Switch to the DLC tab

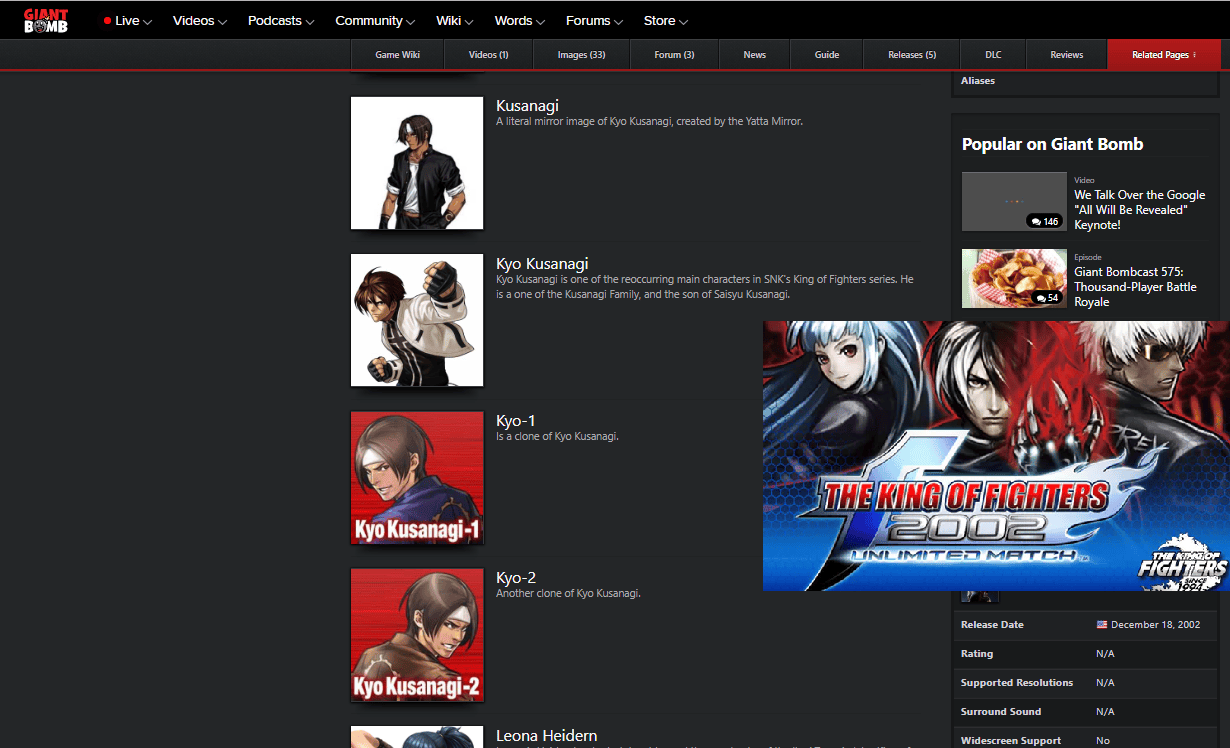tap(993, 55)
